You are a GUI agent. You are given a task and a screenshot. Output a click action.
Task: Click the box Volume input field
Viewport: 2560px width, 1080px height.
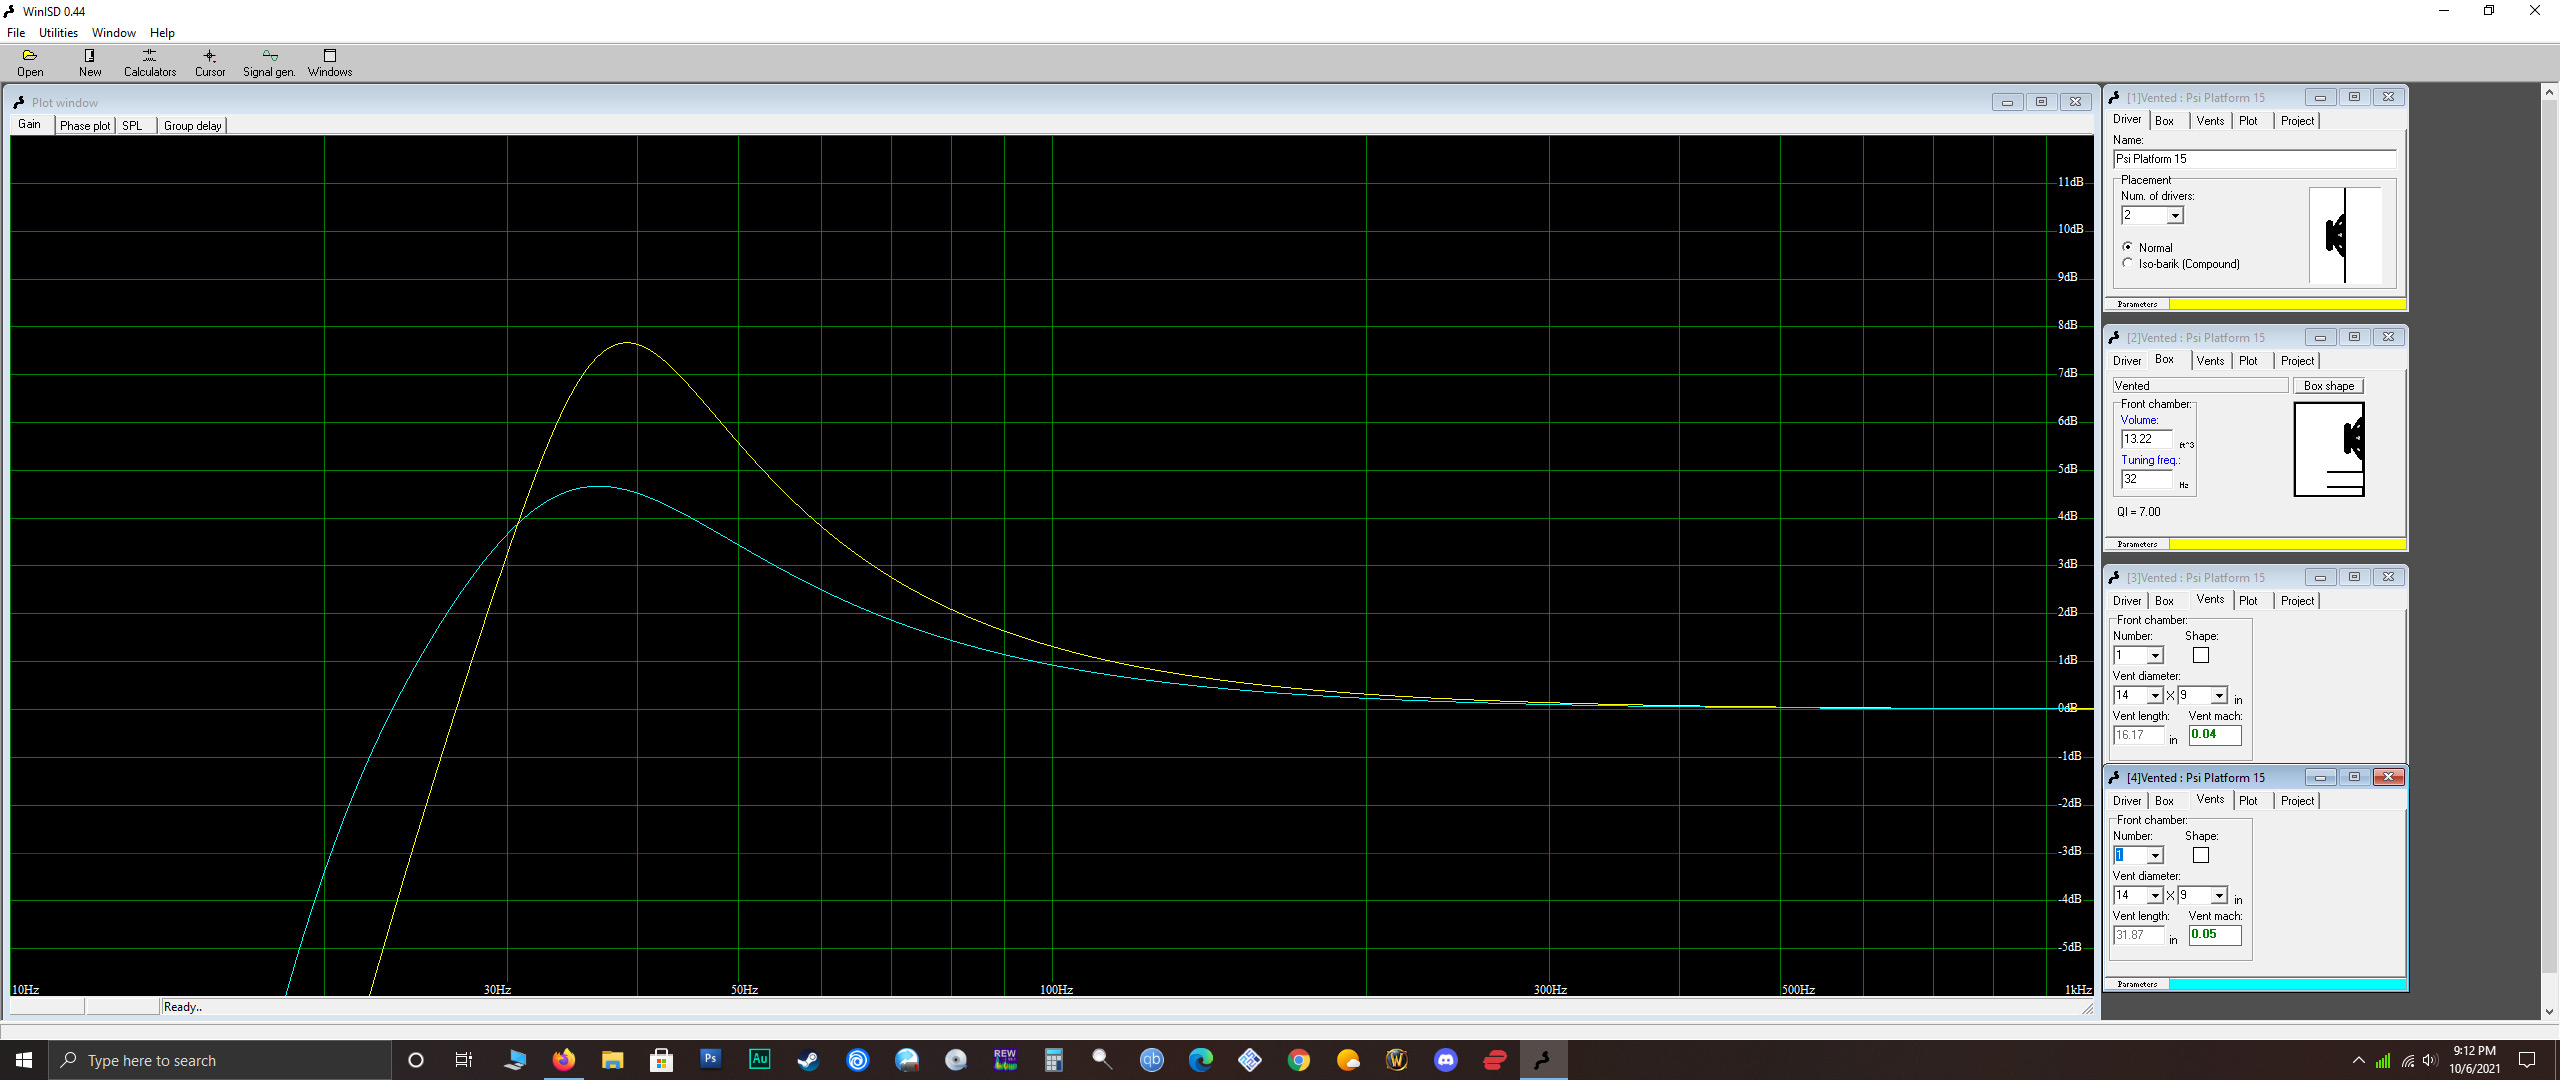2146,439
